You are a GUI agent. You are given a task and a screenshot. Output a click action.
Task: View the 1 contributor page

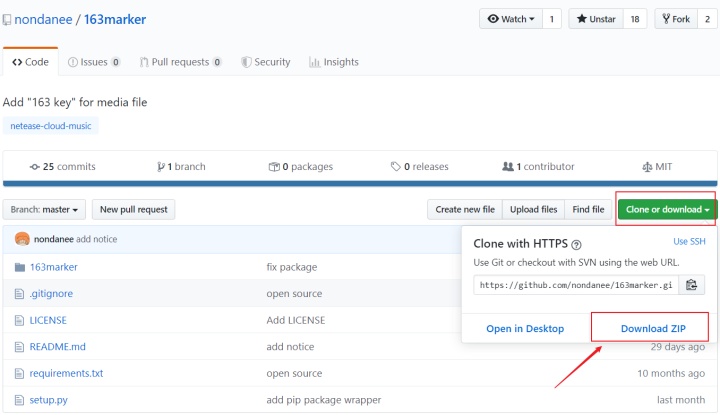tap(538, 167)
